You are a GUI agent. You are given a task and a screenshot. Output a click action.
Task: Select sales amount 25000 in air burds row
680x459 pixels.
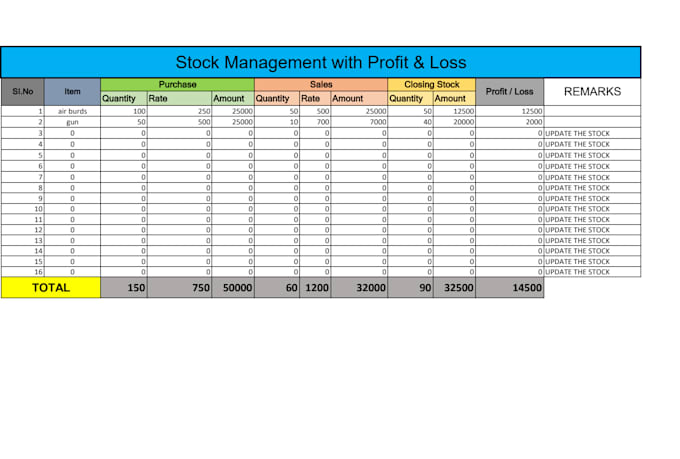pos(359,111)
